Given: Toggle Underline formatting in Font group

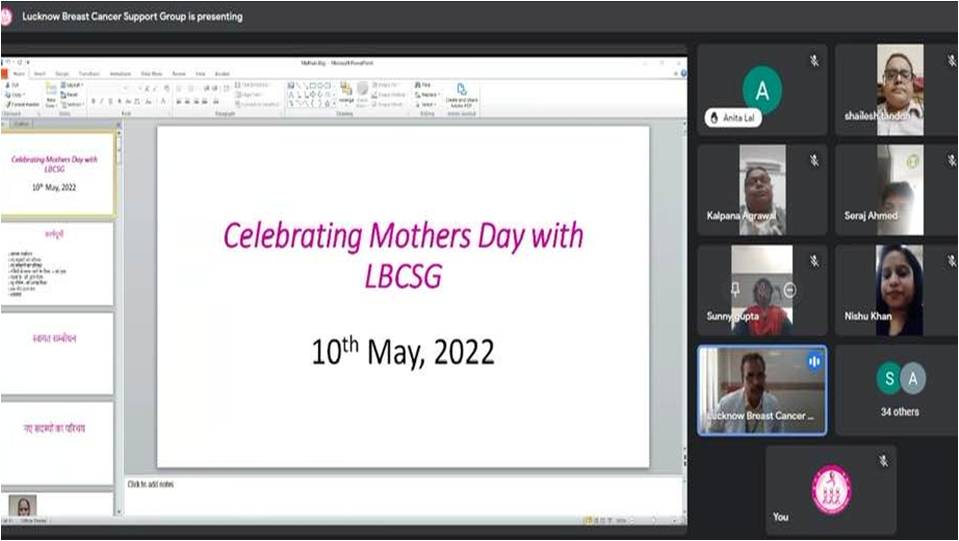Looking at the screenshot, I should pyautogui.click(x=110, y=101).
